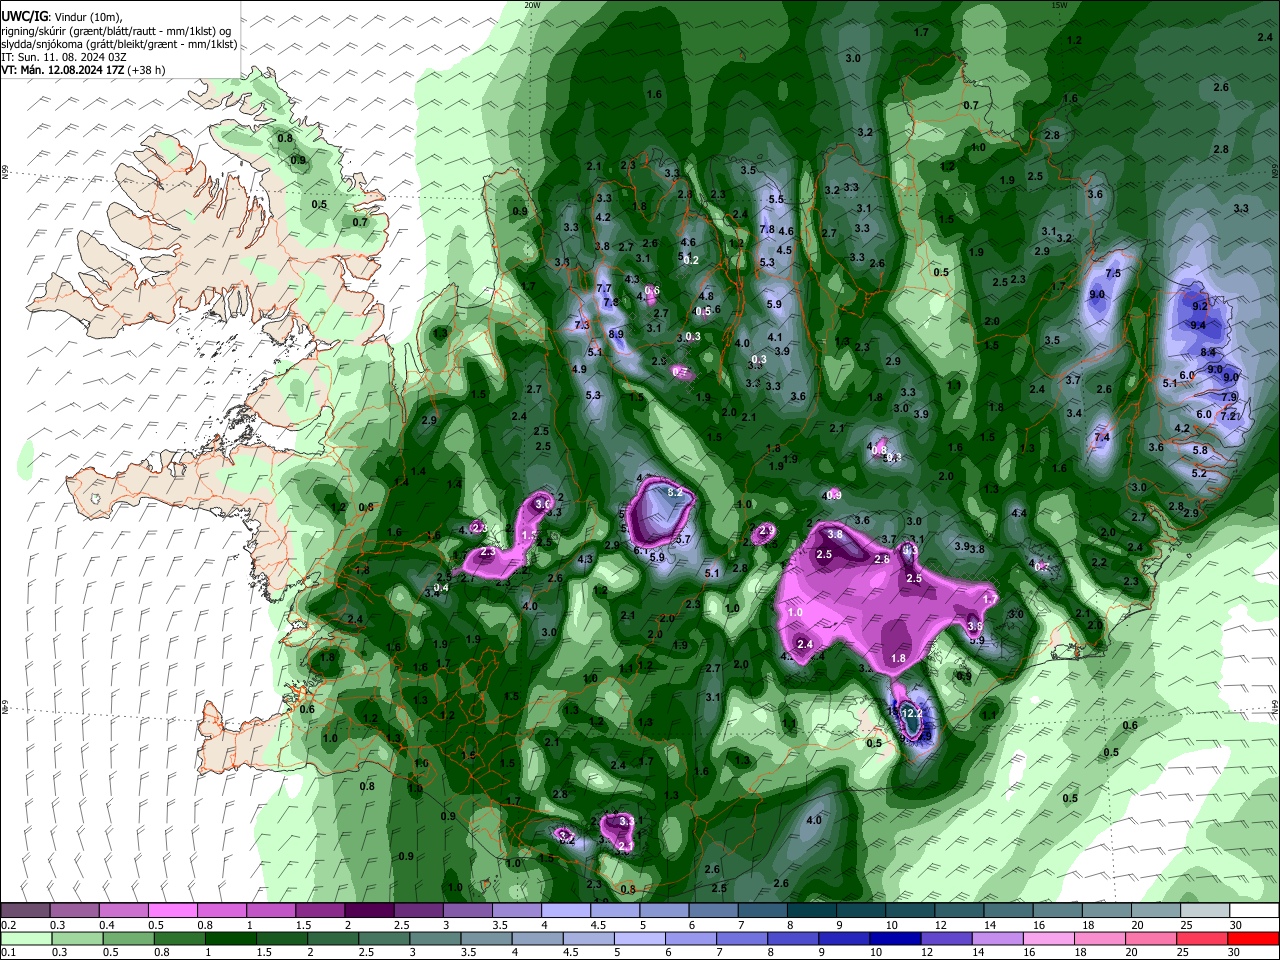The height and width of the screenshot is (960, 1280).
Task: Click the 5.5 precipitation value on the map
Action: [x=777, y=200]
